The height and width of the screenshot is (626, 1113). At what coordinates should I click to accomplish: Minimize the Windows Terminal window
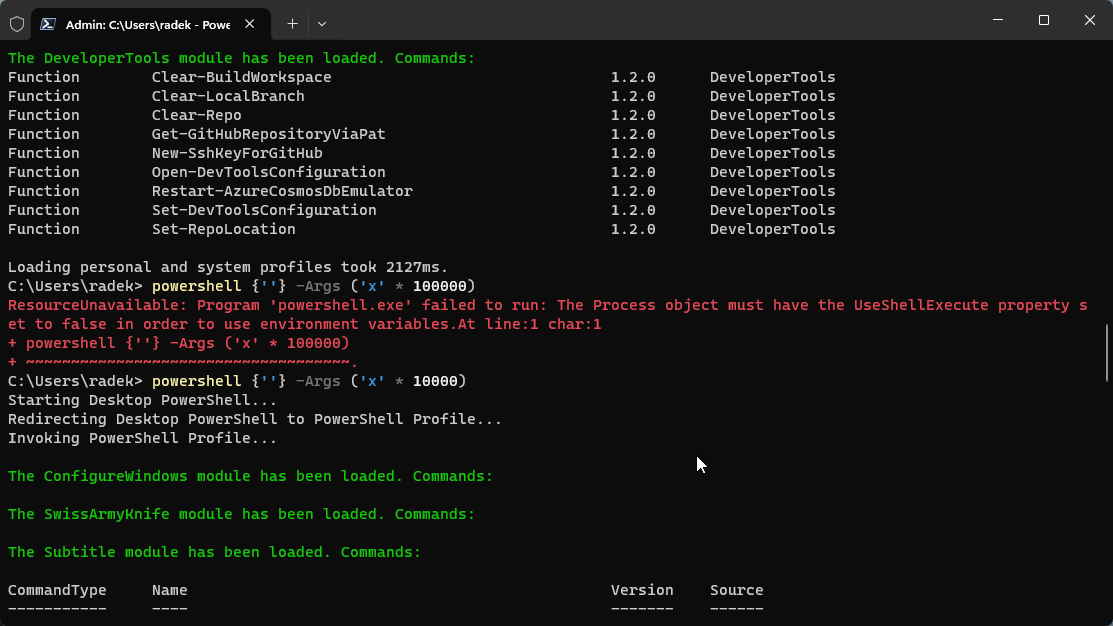coord(997,20)
